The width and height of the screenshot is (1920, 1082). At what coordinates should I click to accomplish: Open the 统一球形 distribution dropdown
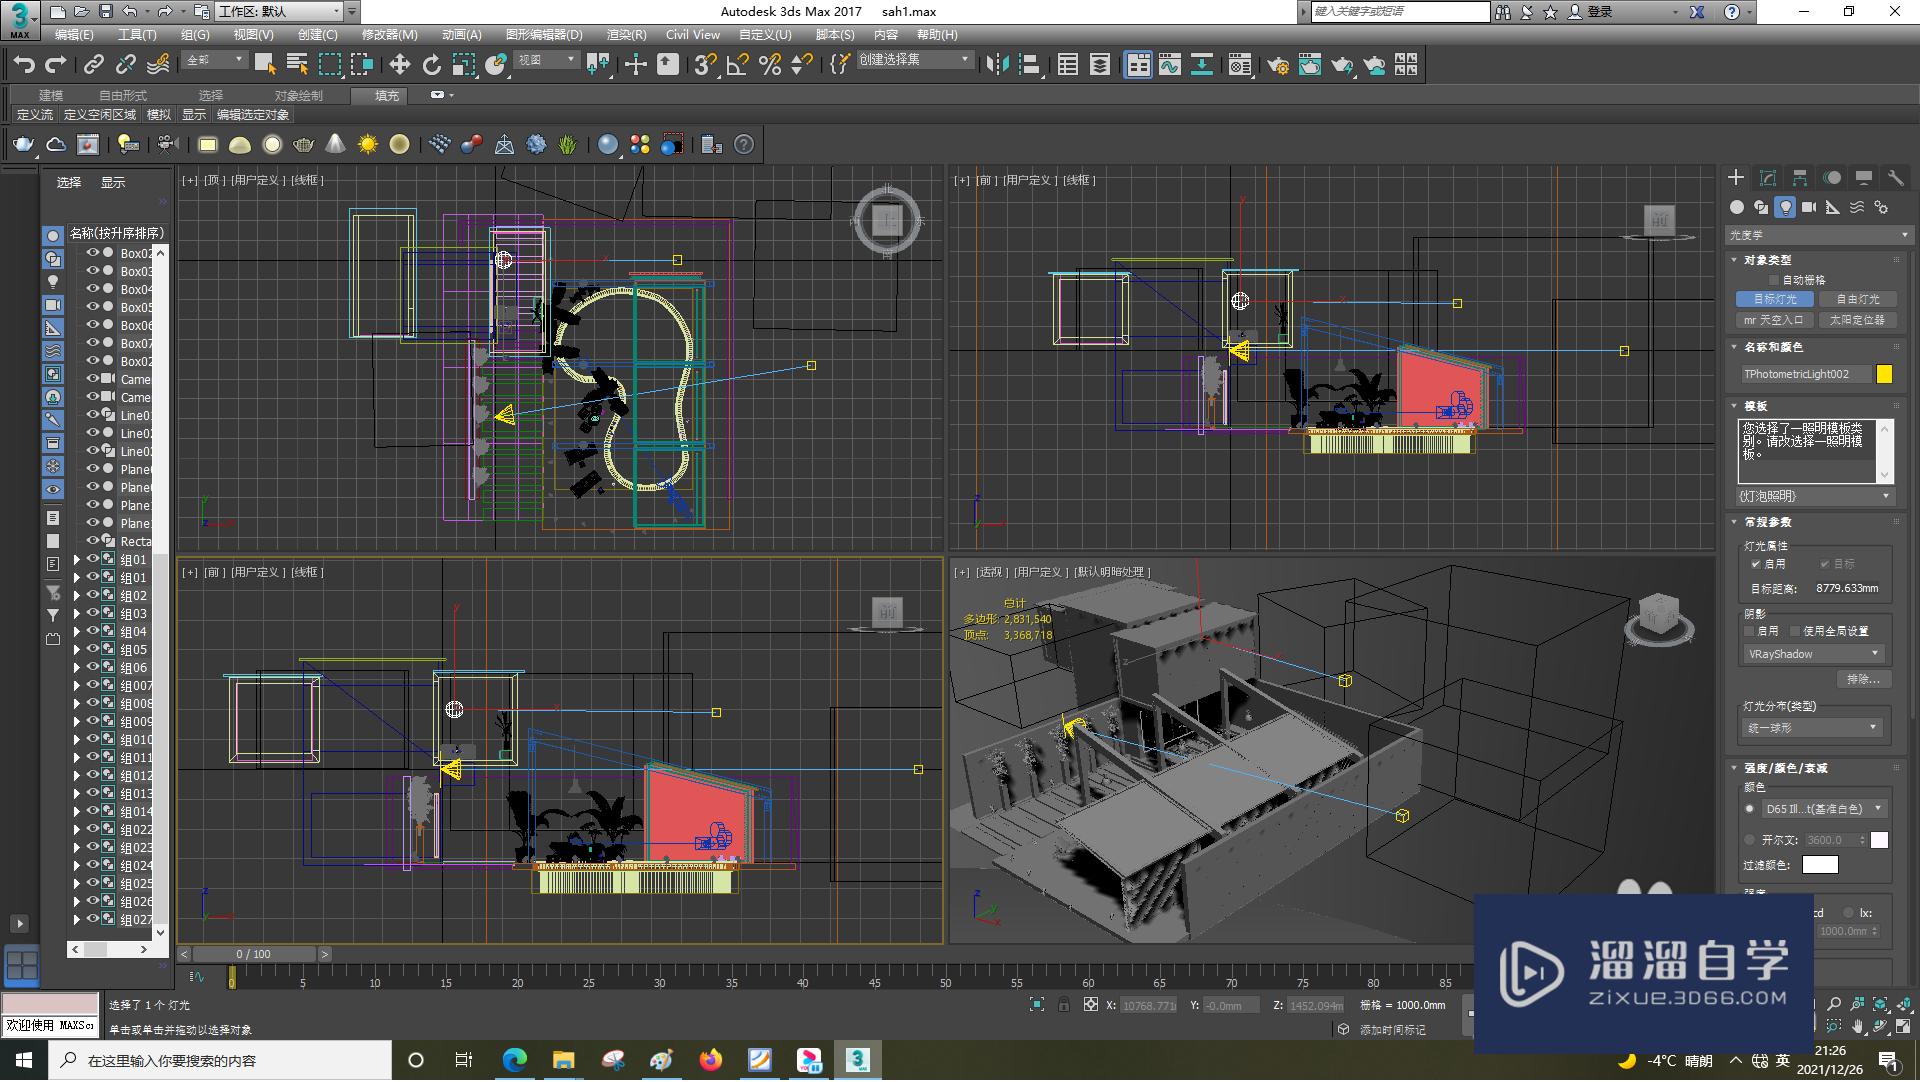click(1814, 728)
